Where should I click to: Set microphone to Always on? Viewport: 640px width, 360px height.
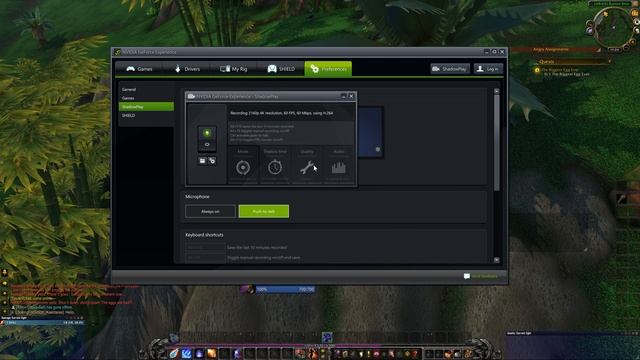click(210, 211)
